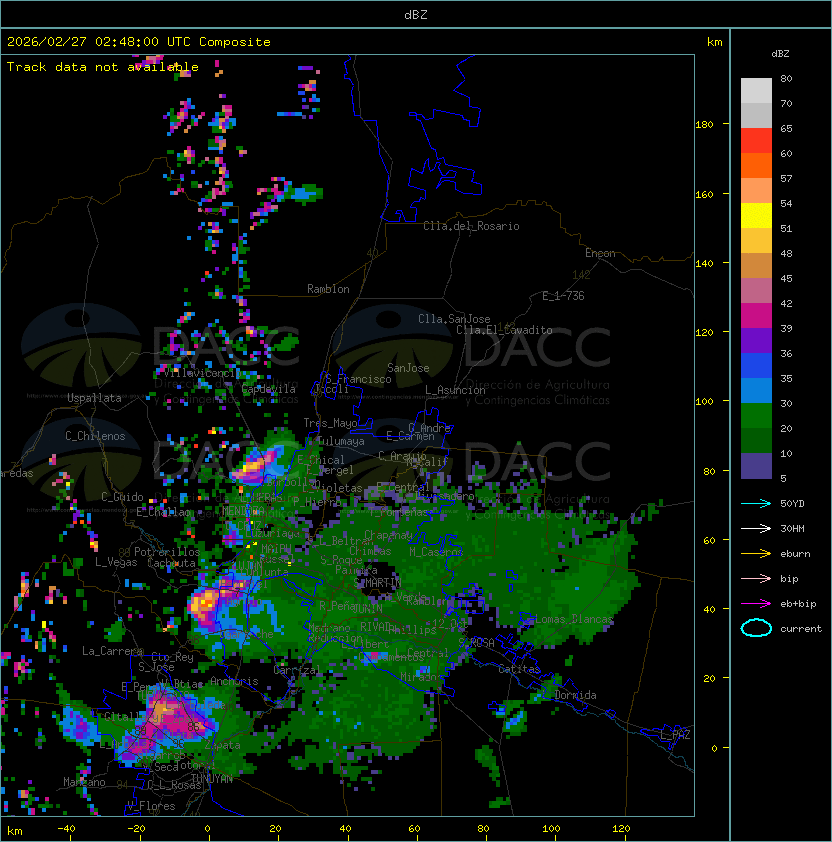Viewport: 832px width, 842px height.
Task: Click the 'Catitas' place label
Action: coord(519,669)
